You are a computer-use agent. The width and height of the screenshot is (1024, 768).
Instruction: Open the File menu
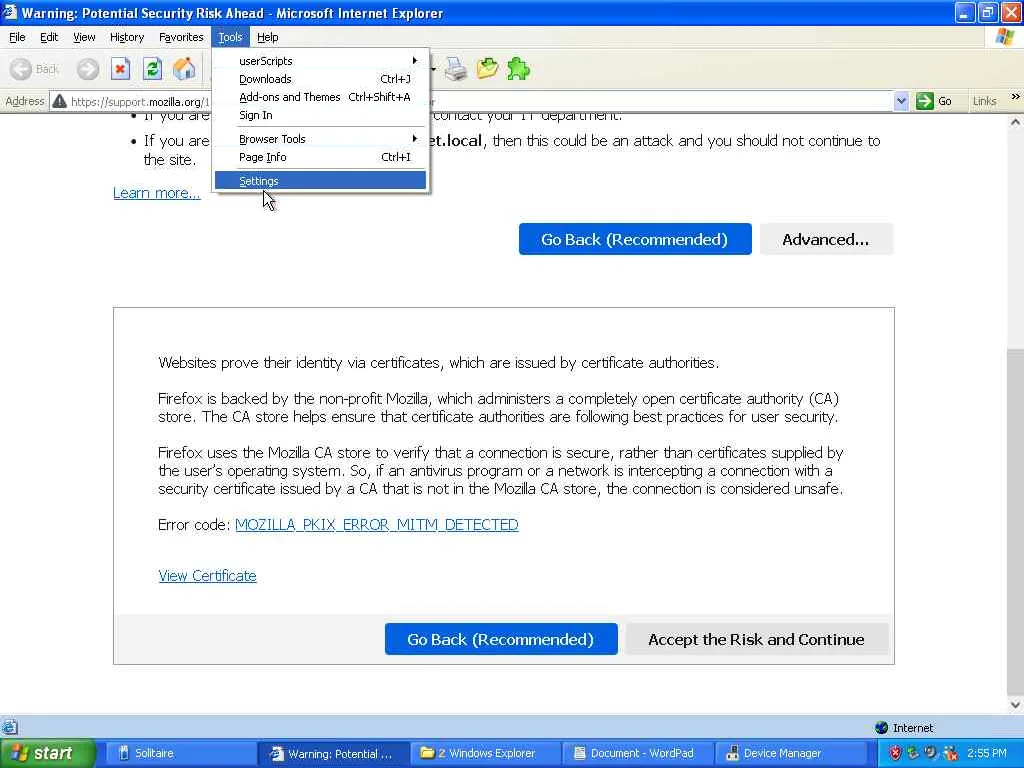coord(17,37)
